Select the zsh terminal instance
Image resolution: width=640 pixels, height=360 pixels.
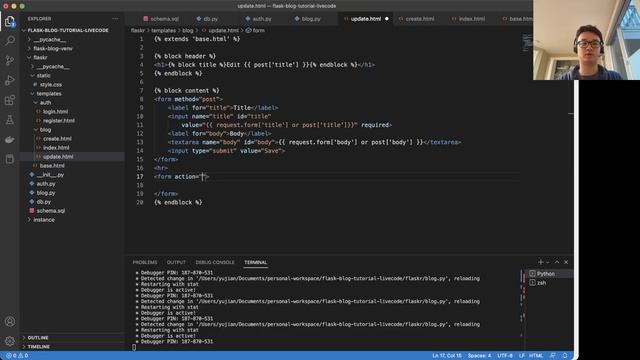[x=549, y=282]
